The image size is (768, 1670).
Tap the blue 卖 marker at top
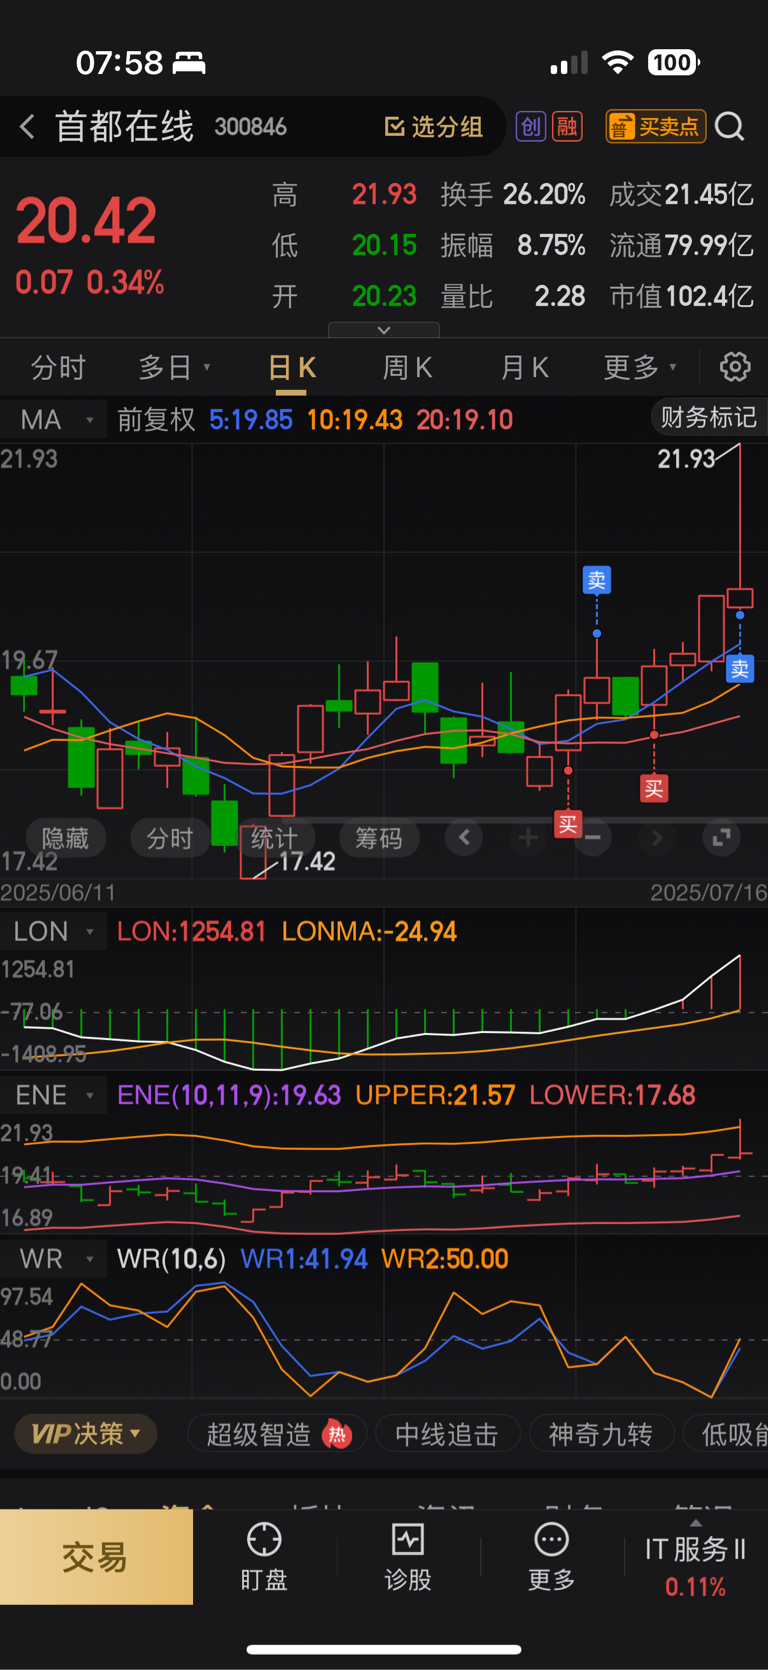[597, 580]
